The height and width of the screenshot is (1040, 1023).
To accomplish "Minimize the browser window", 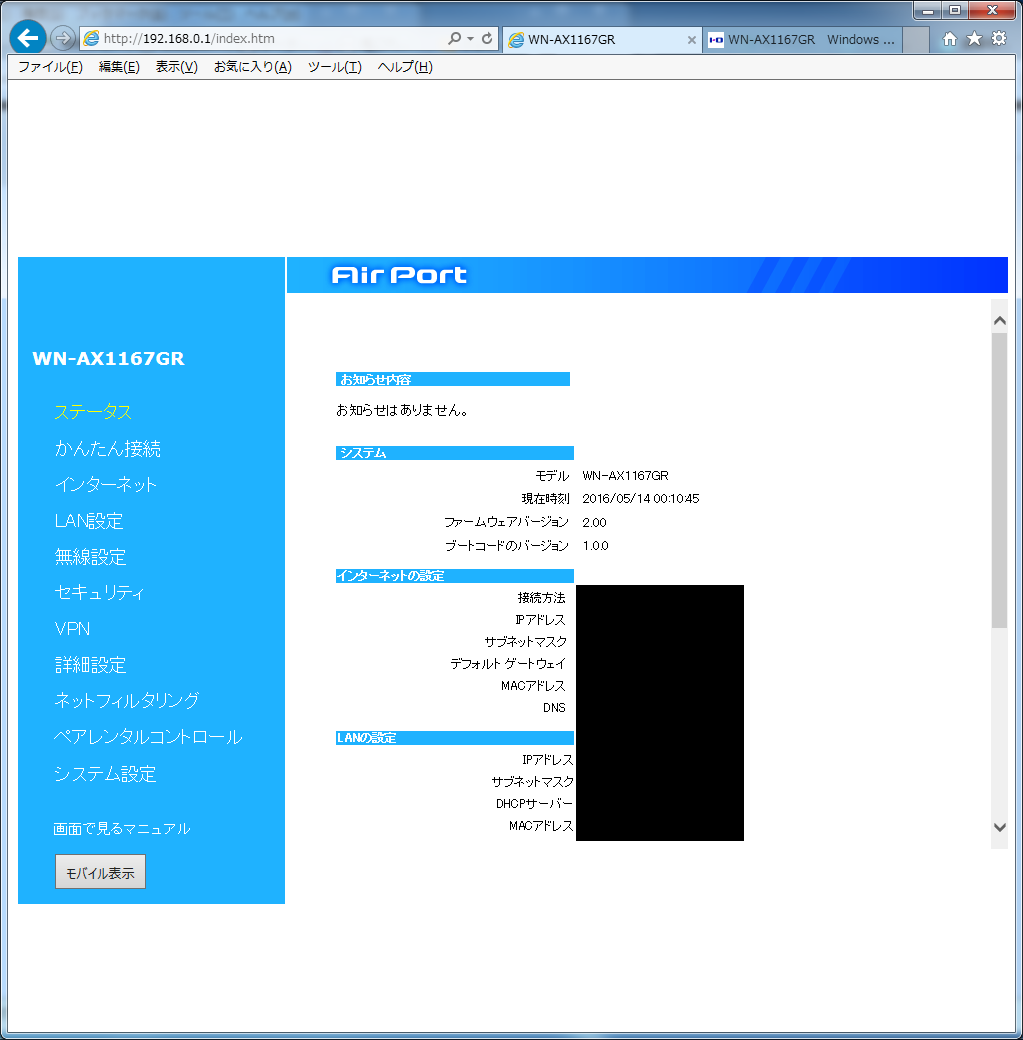I will (x=927, y=11).
